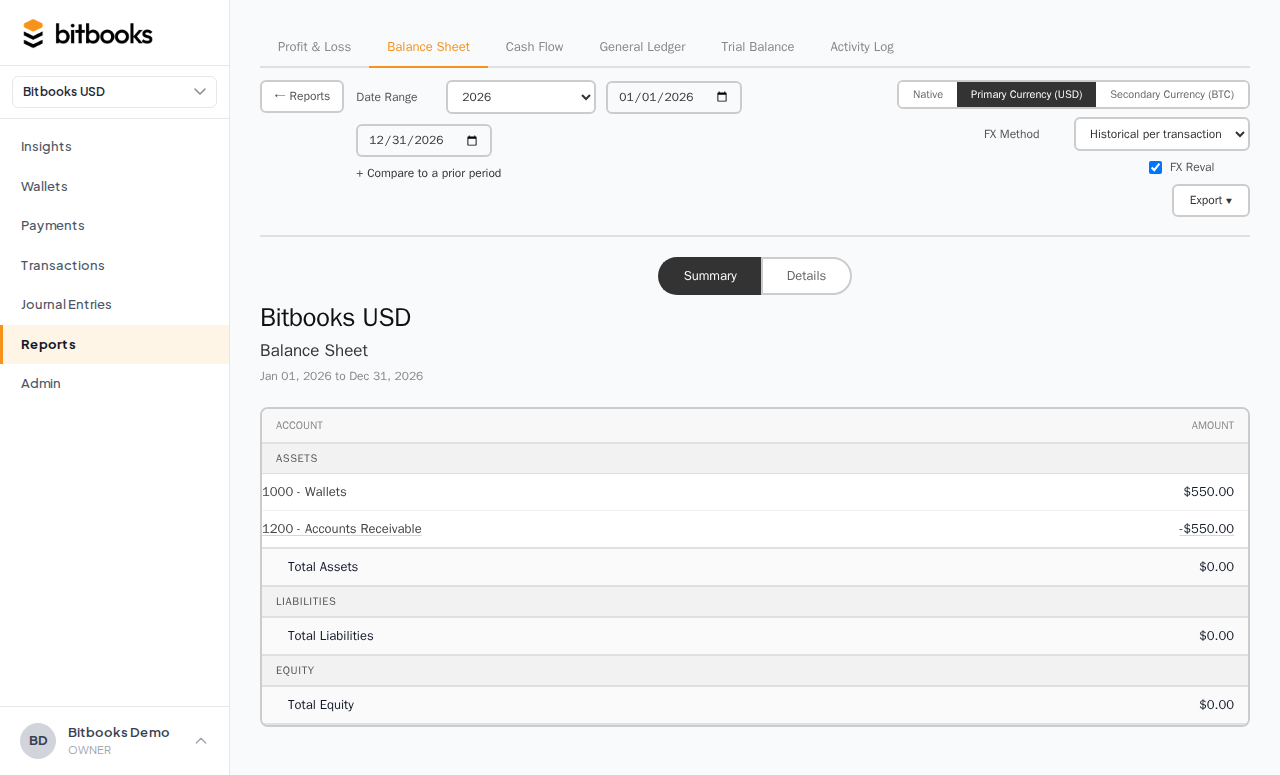The height and width of the screenshot is (775, 1280).
Task: Click the AMOUNT column header
Action: pos(1213,425)
